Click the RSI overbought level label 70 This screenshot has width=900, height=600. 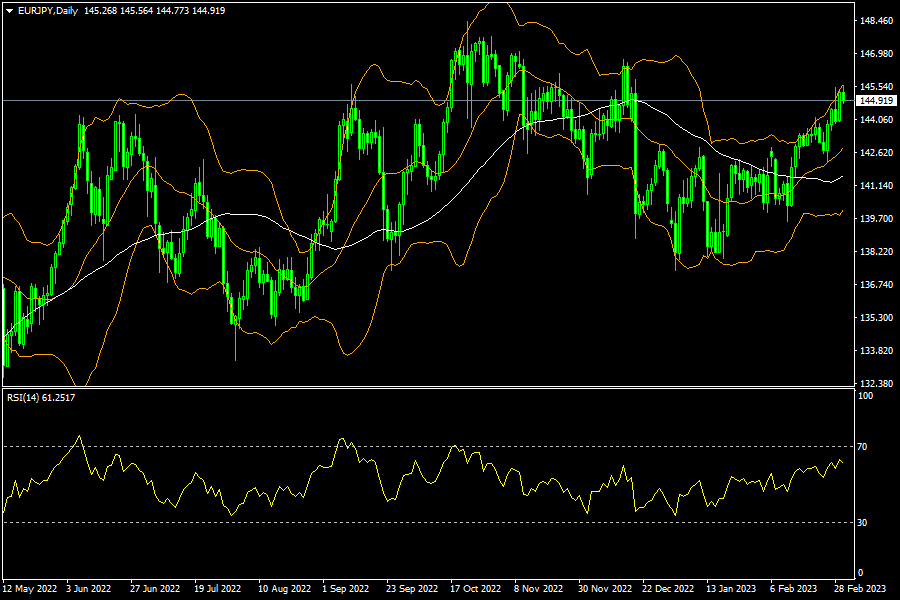(862, 446)
